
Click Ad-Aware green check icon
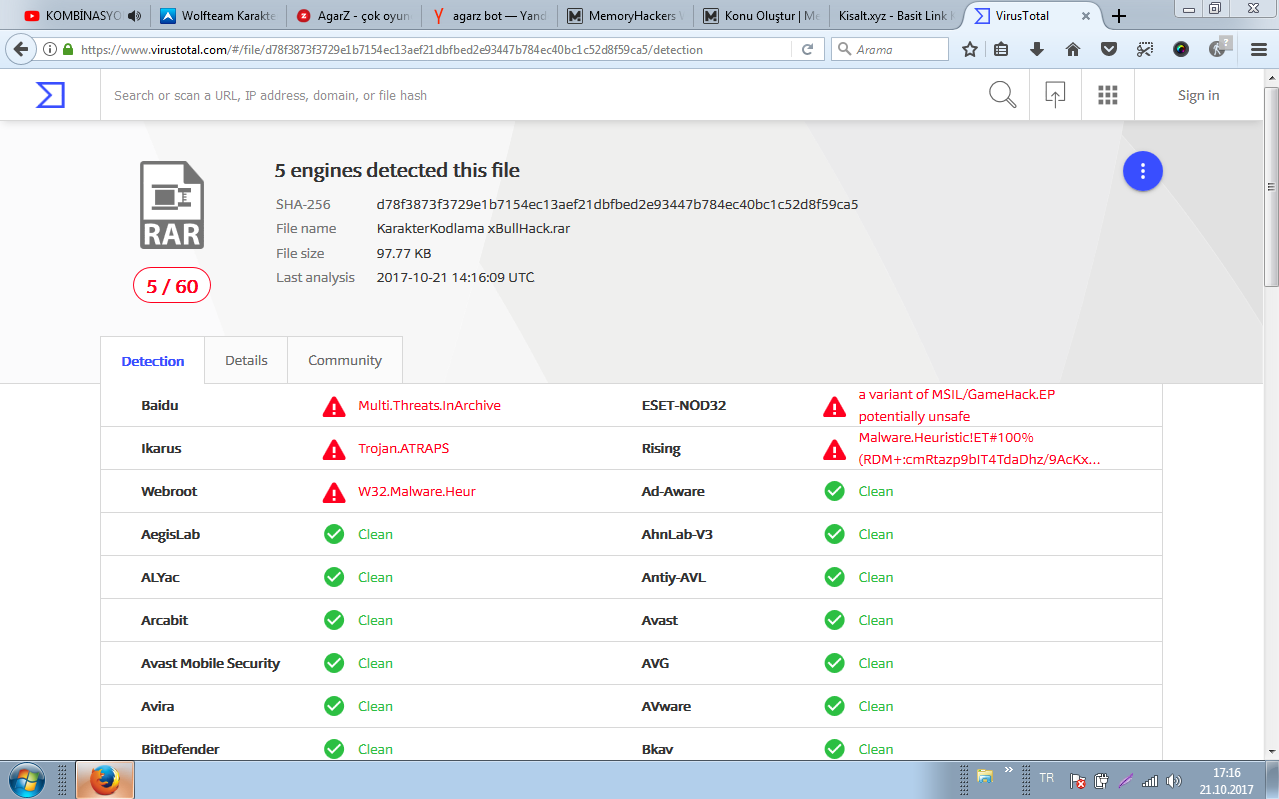click(x=834, y=491)
